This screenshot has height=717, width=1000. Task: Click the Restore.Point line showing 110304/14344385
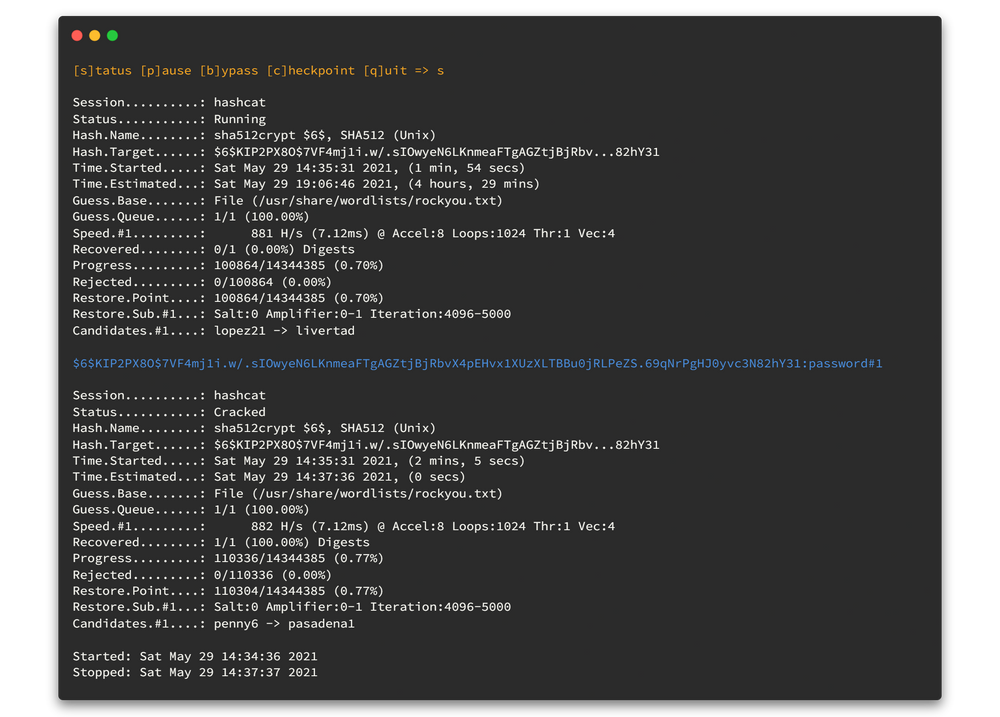(x=228, y=591)
